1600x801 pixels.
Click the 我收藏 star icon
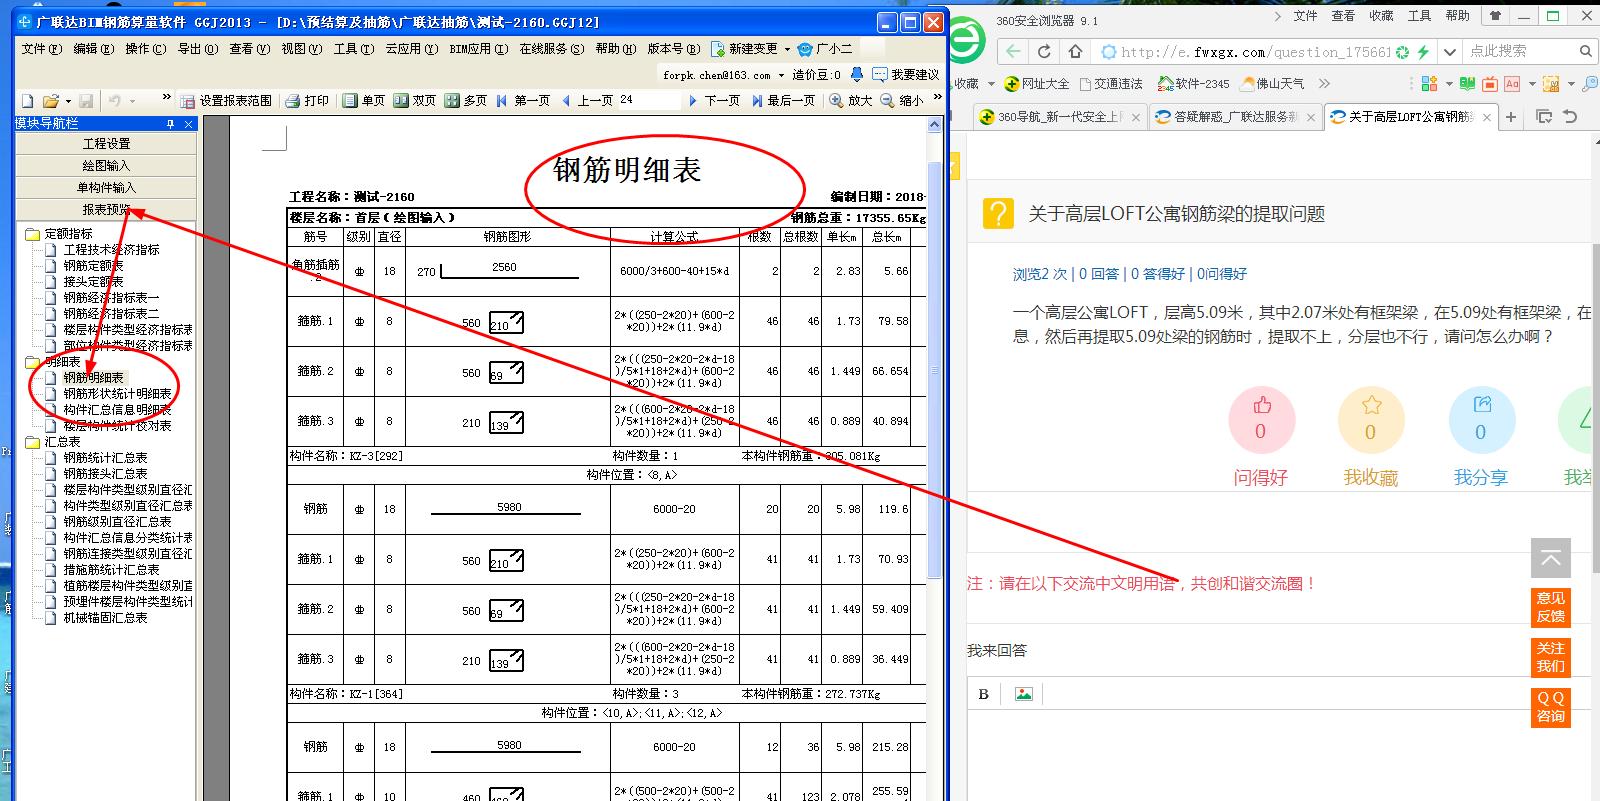tap(1371, 405)
